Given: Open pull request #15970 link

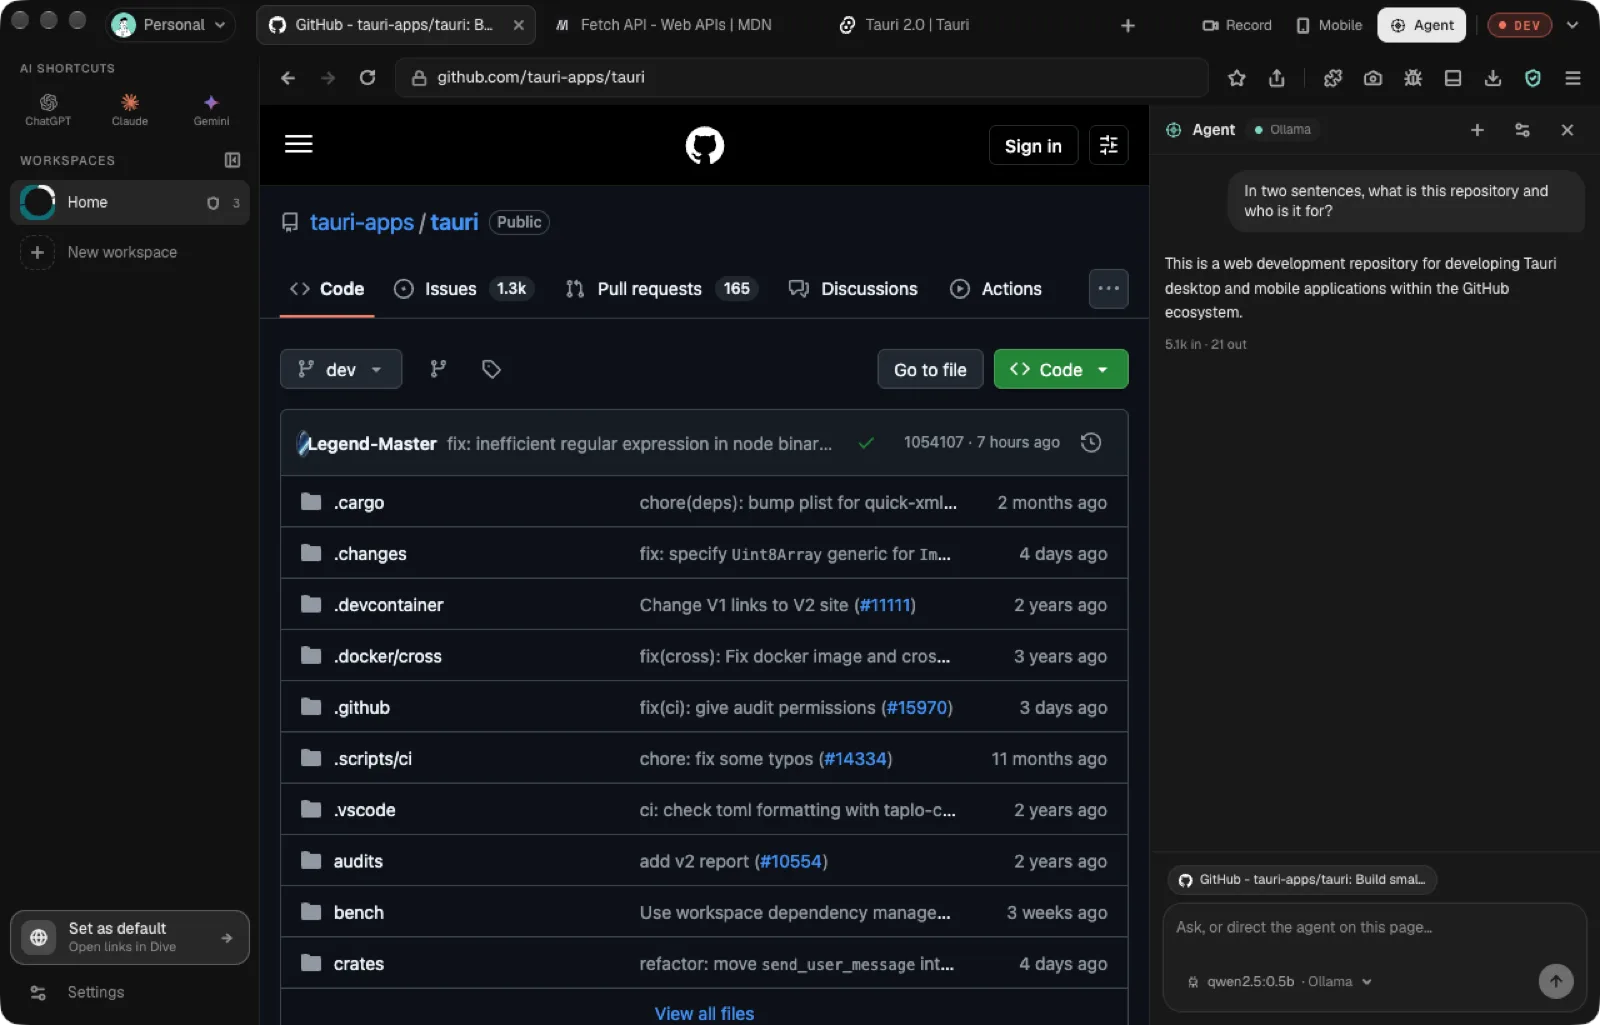Looking at the screenshot, I should click(x=917, y=707).
